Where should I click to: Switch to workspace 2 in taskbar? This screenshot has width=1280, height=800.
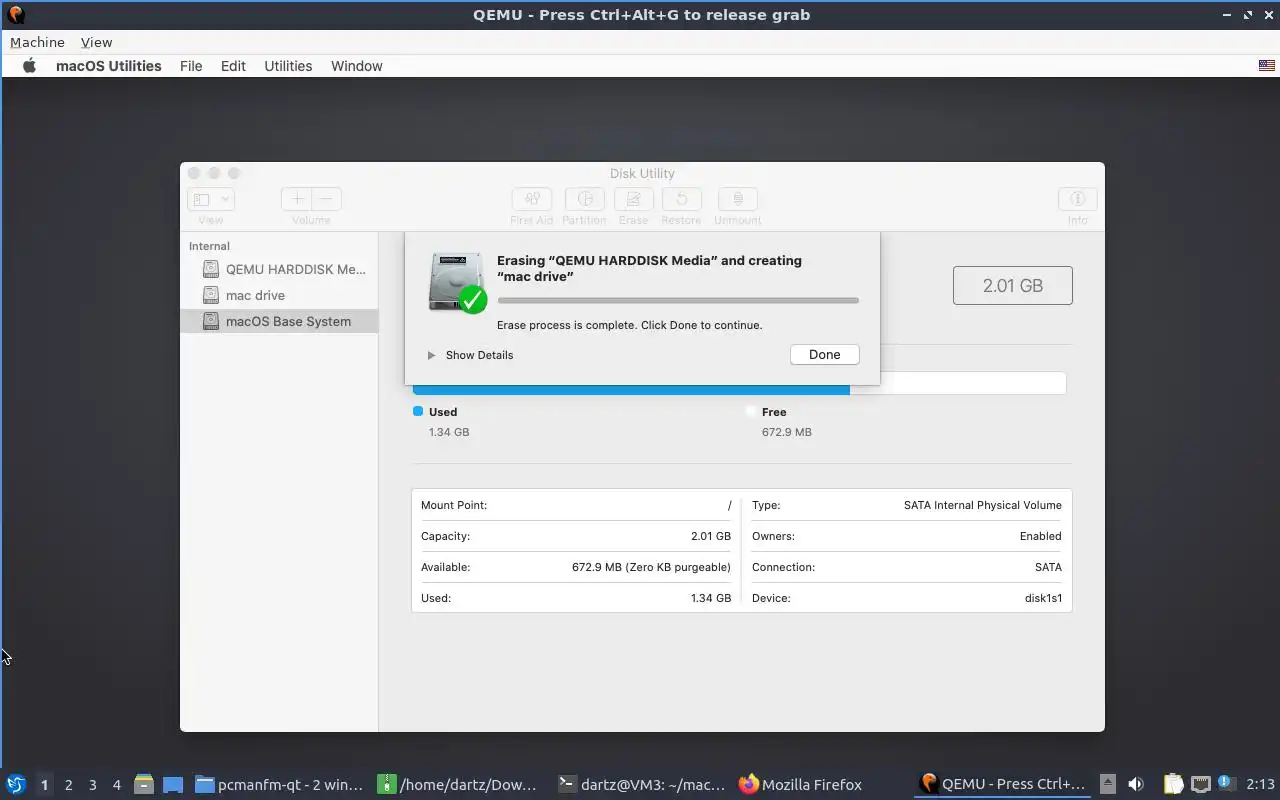(68, 785)
